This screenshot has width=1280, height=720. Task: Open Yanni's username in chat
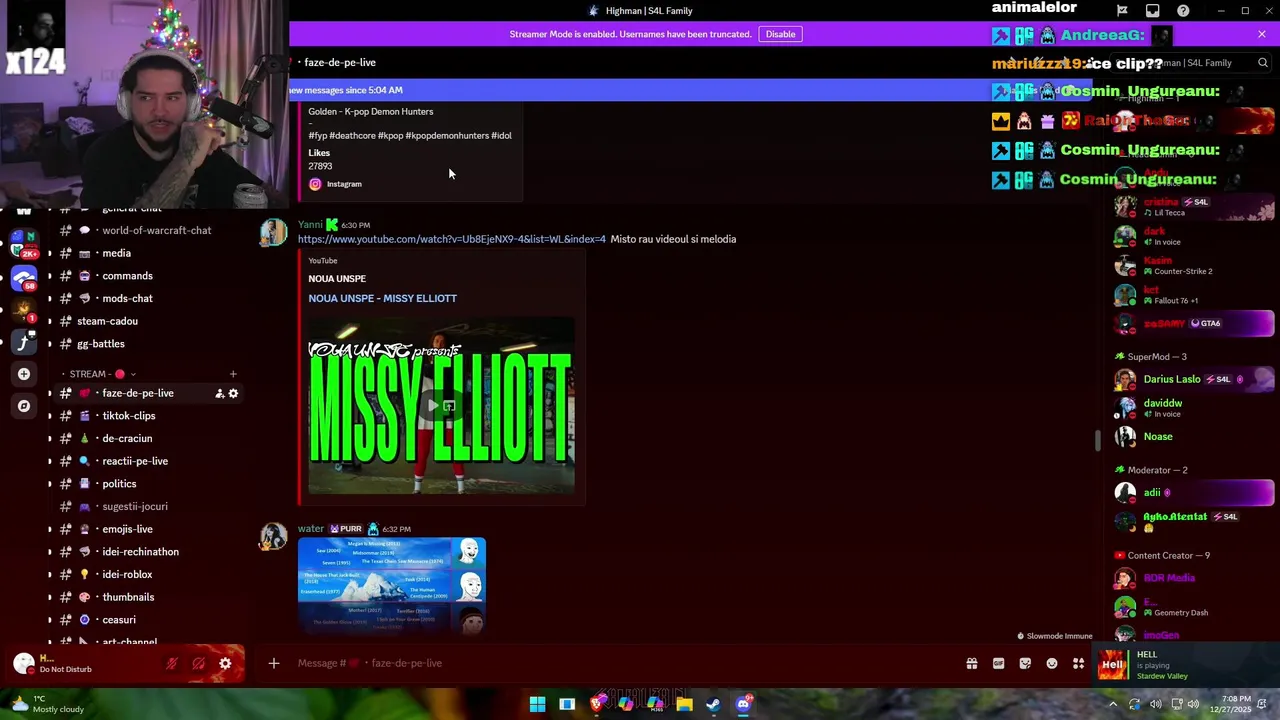coord(310,225)
